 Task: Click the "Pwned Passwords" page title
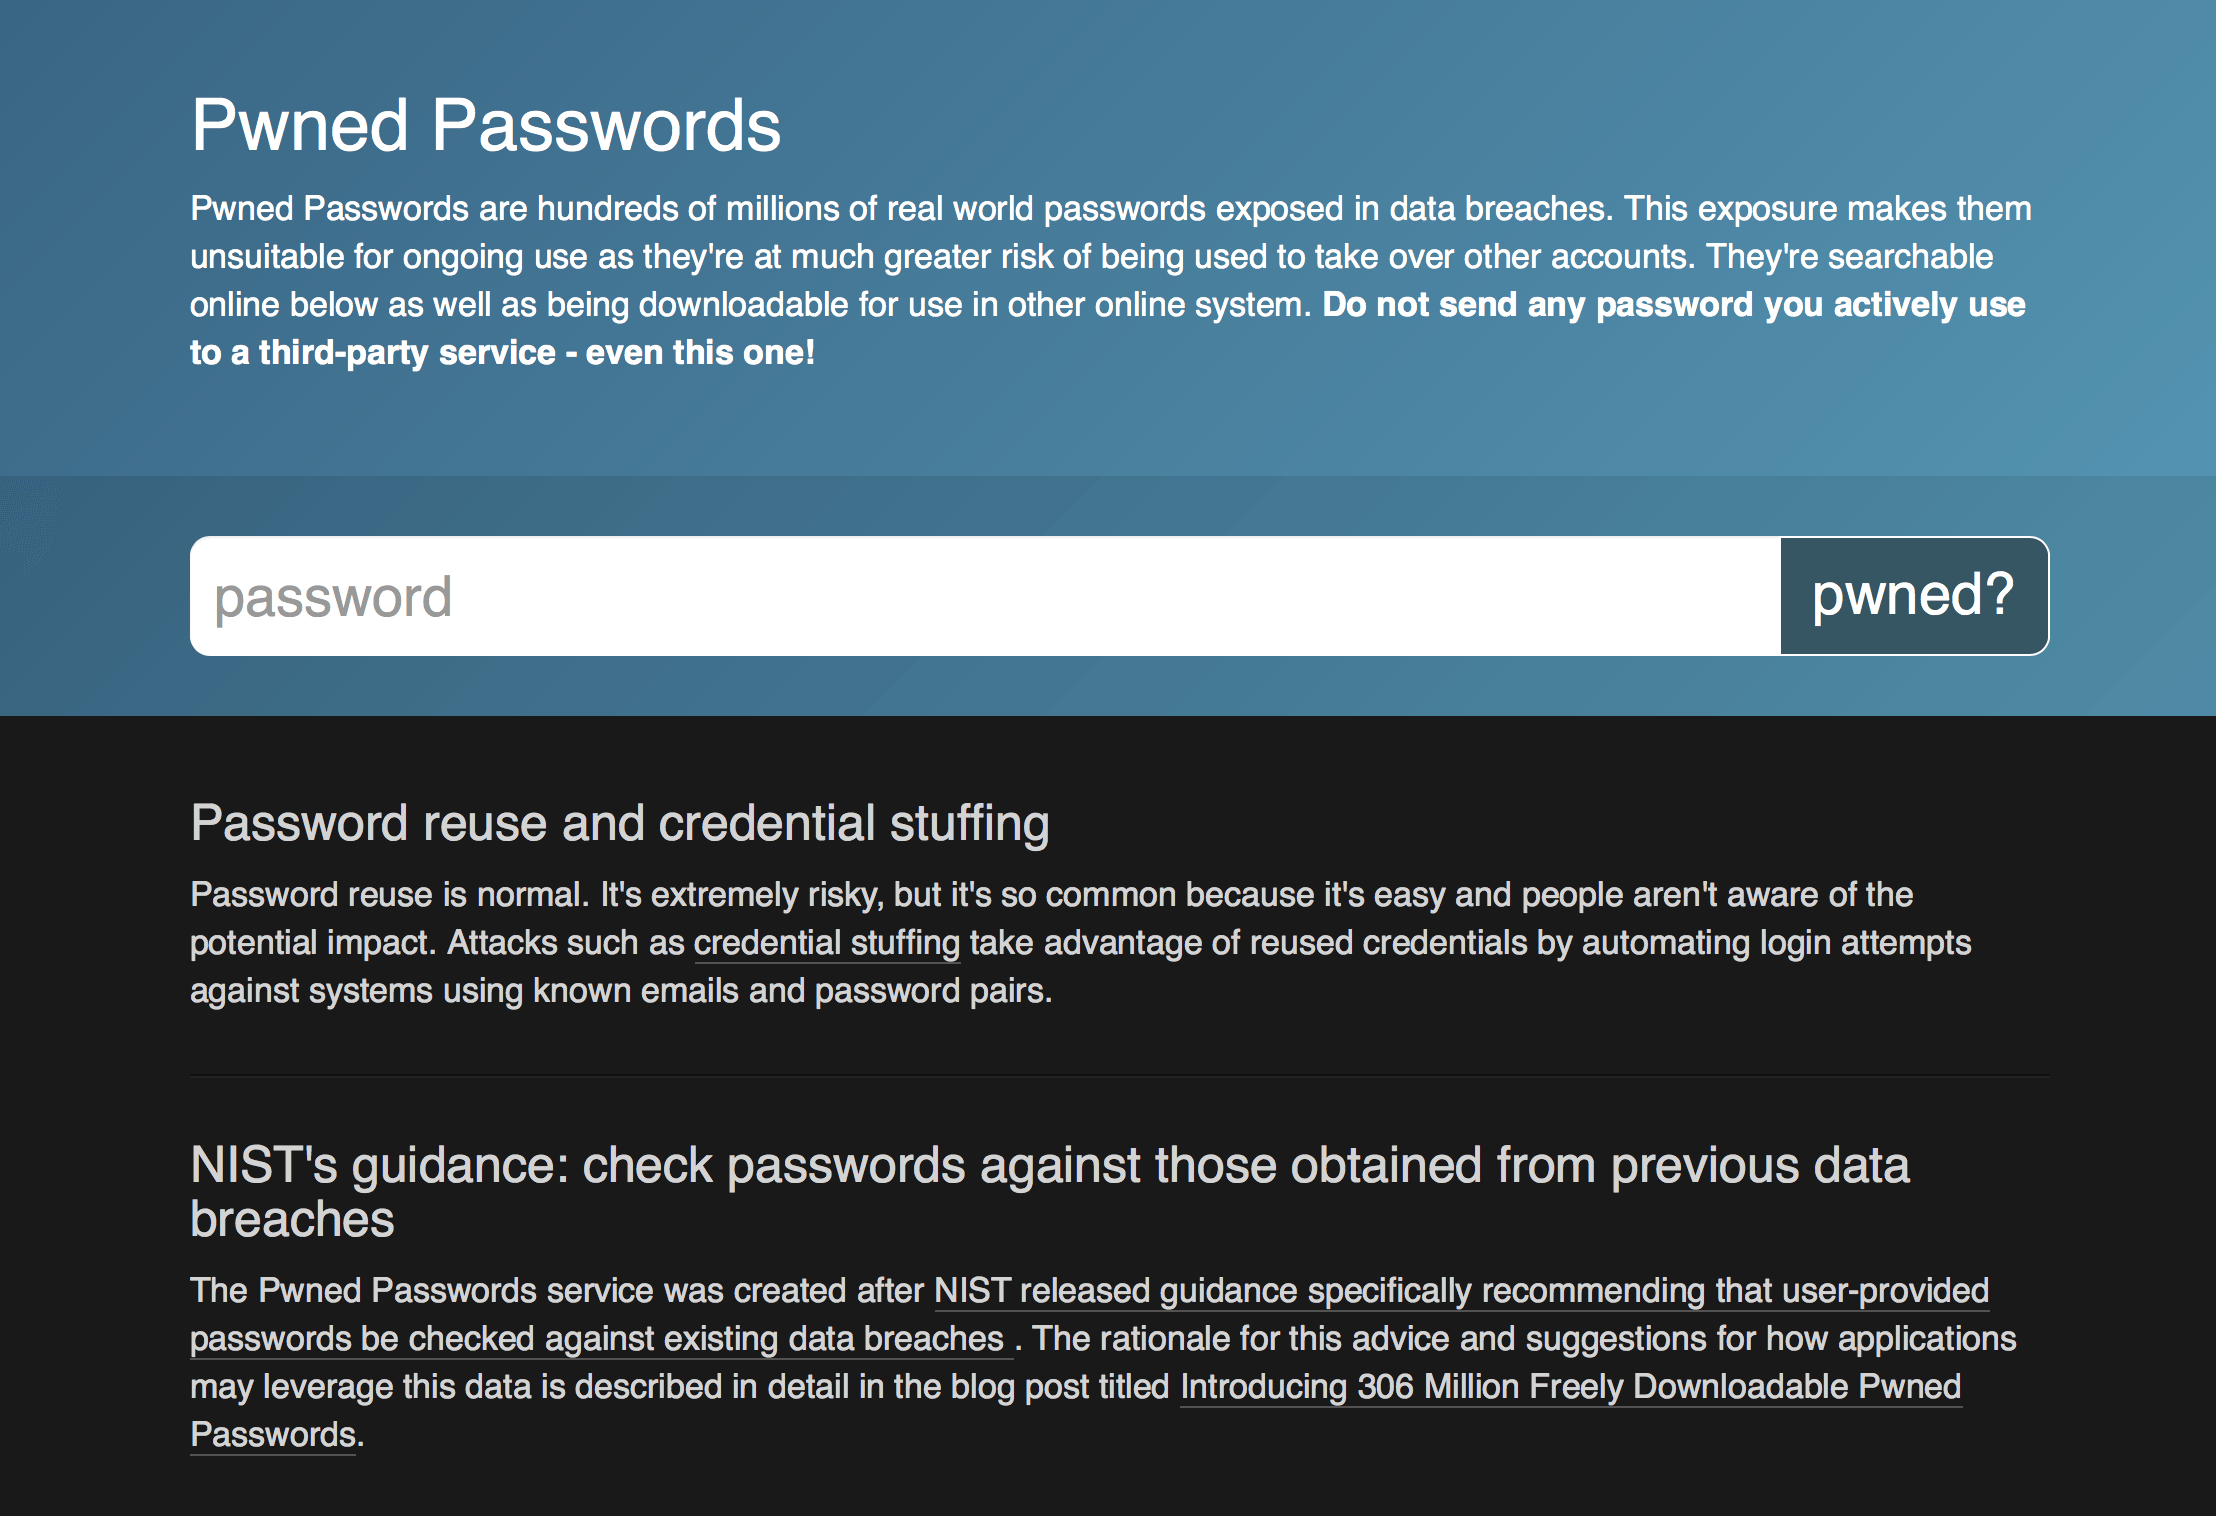[x=486, y=126]
